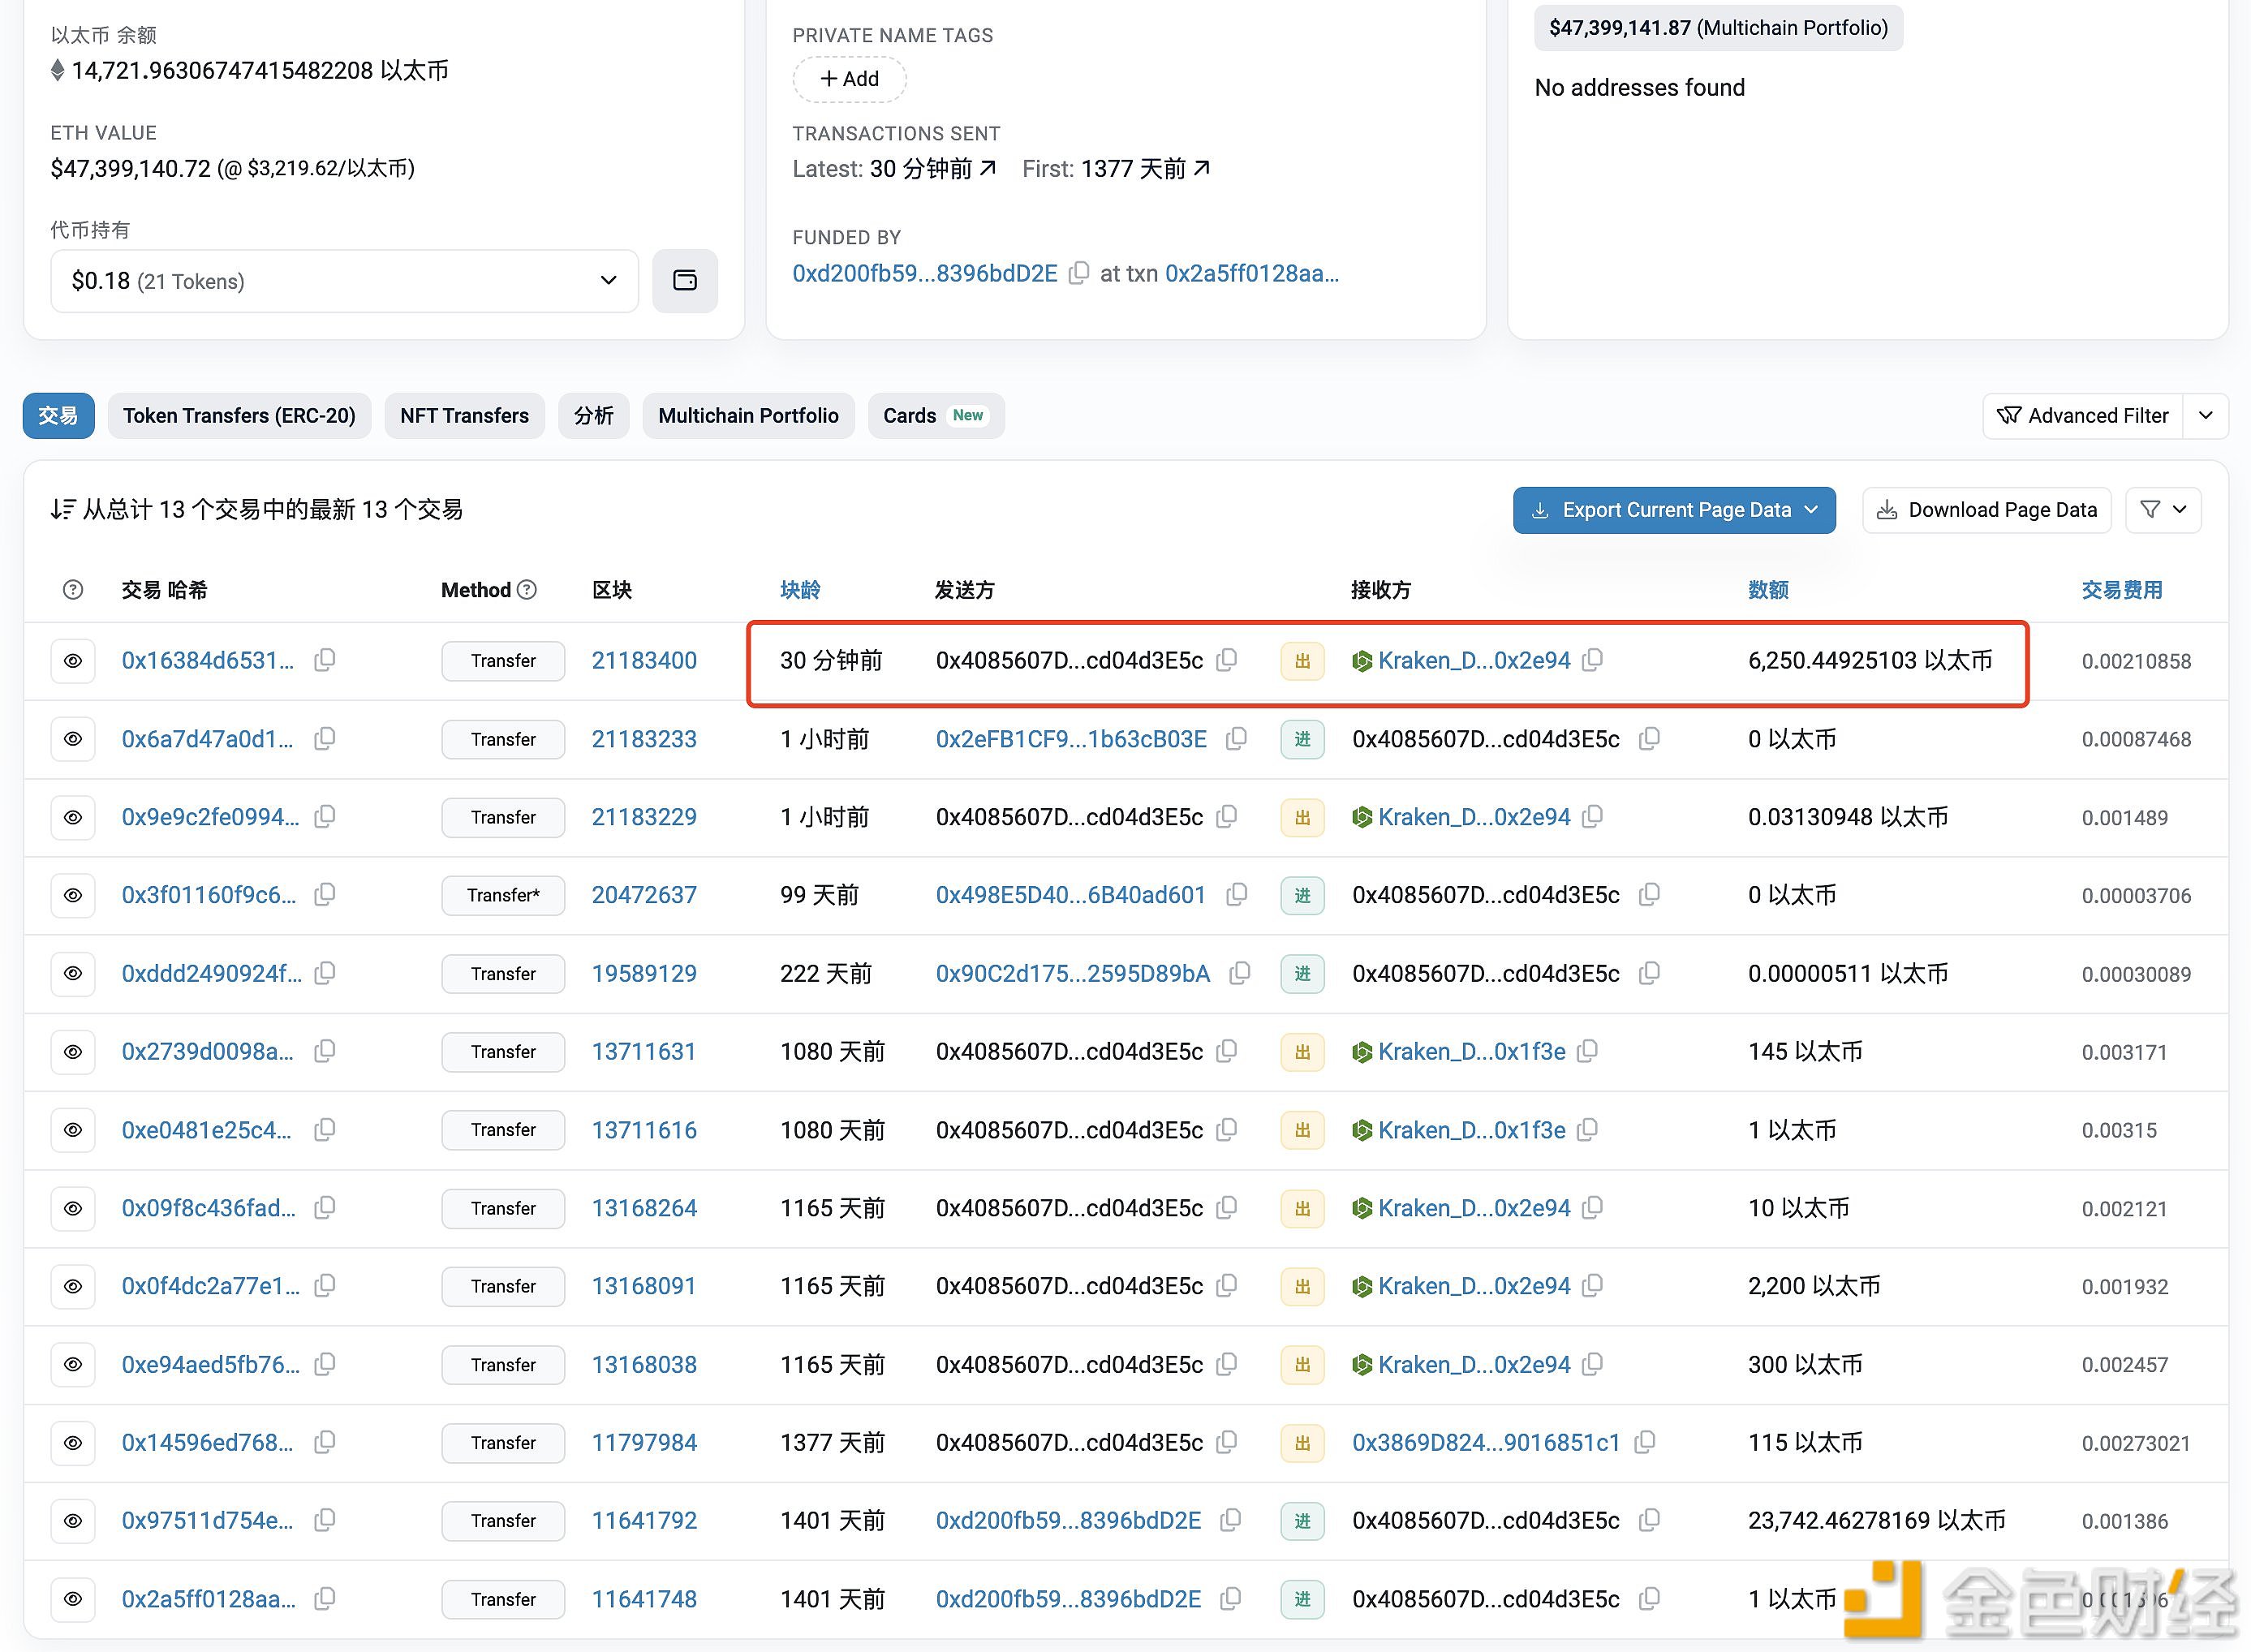
Task: Open Method column help icon
Action: 527,590
